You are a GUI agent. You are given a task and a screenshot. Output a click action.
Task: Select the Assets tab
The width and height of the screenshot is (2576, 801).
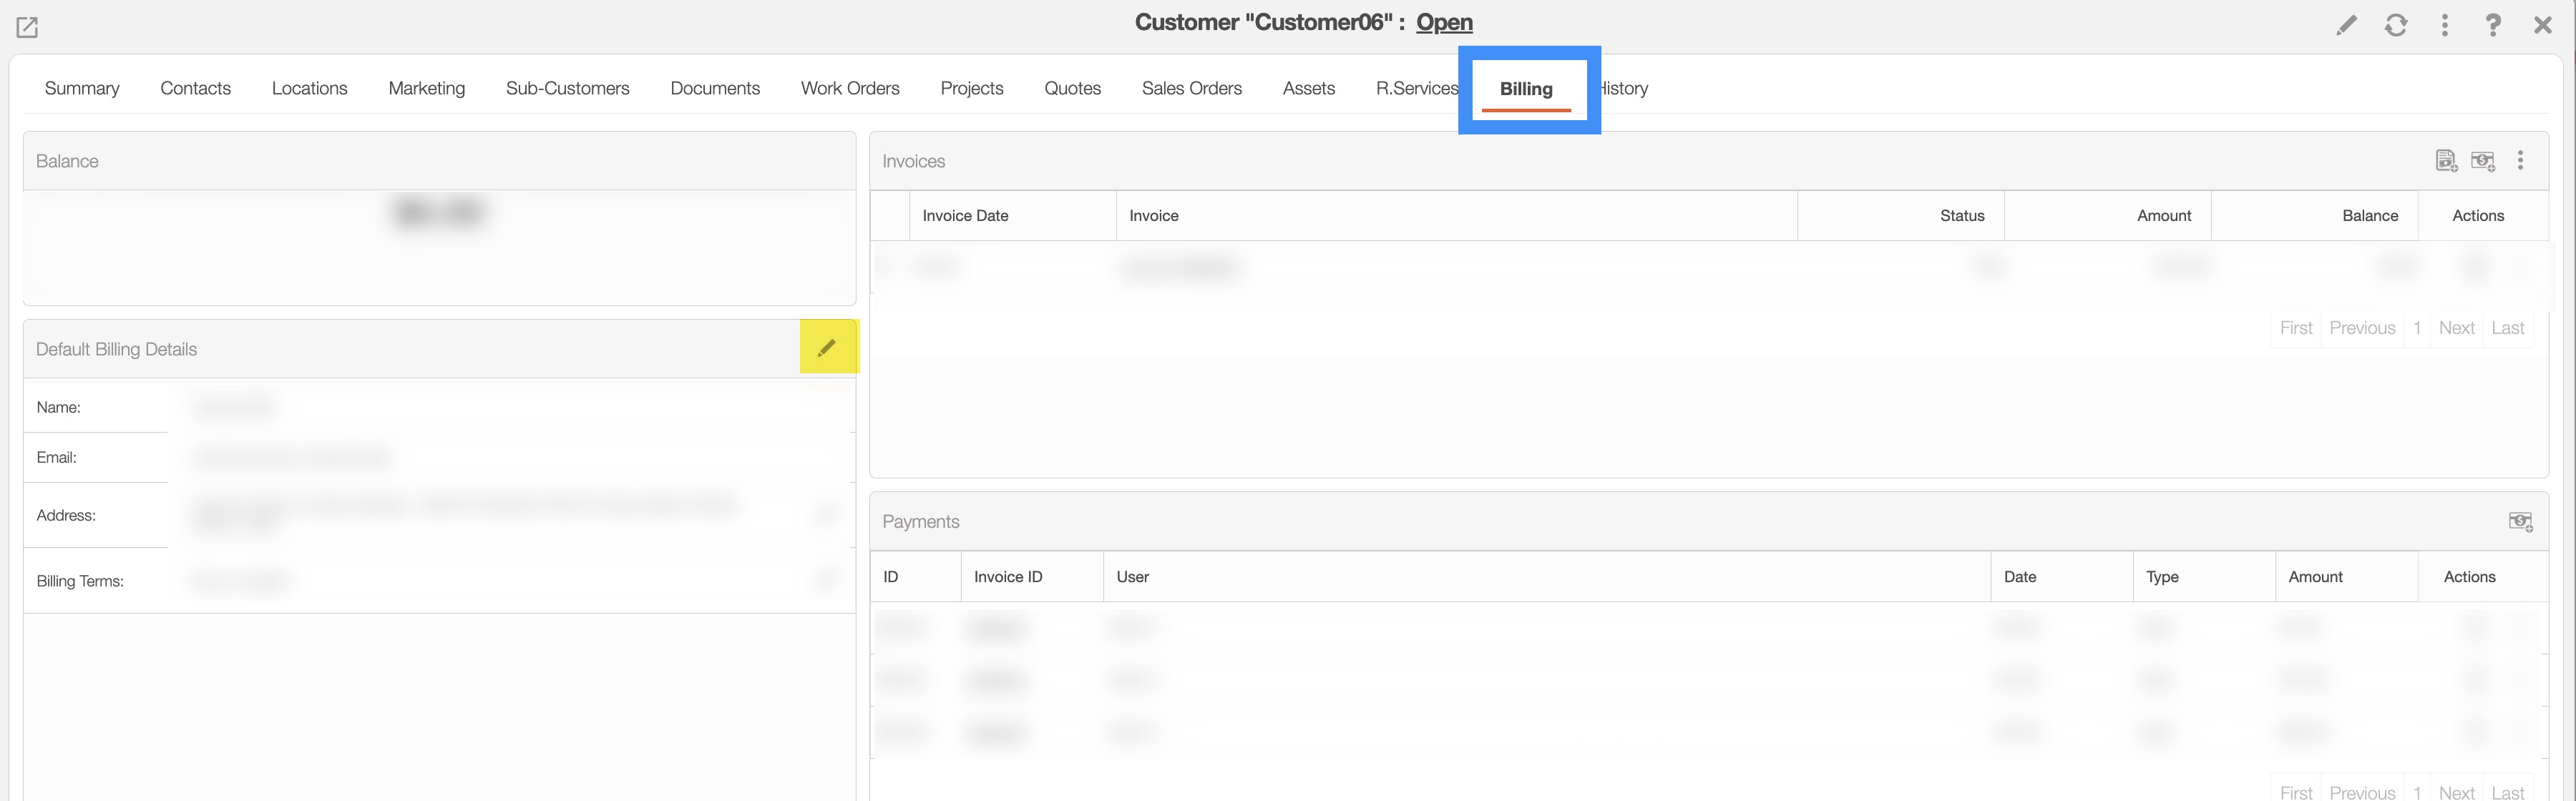1308,88
